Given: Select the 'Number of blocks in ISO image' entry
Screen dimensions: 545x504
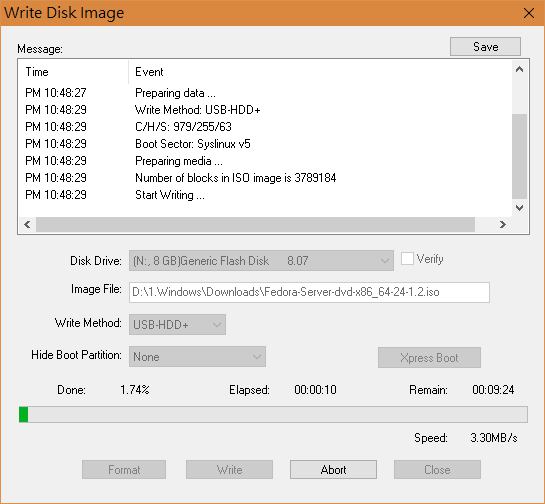Looking at the screenshot, I should (x=265, y=178).
